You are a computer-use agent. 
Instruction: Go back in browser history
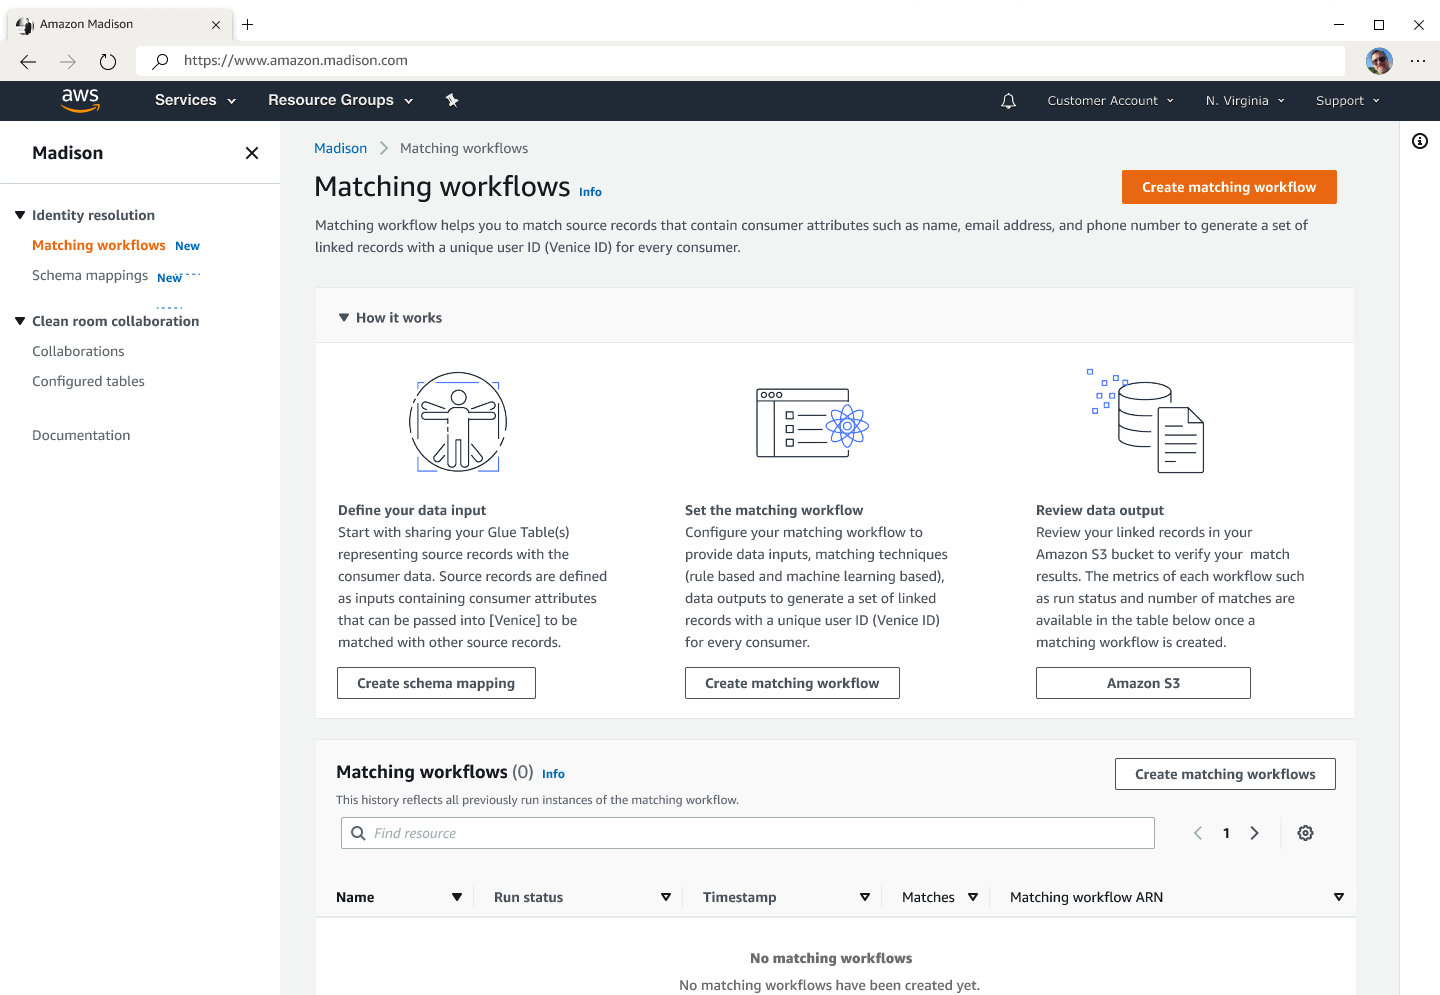pos(28,62)
